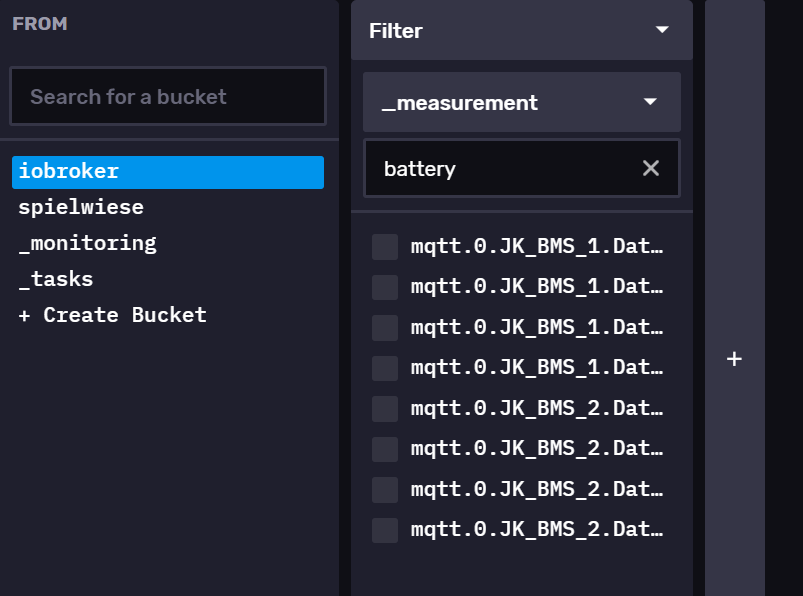Focus the Search for a bucket field
The height and width of the screenshot is (596, 803).
coord(168,96)
